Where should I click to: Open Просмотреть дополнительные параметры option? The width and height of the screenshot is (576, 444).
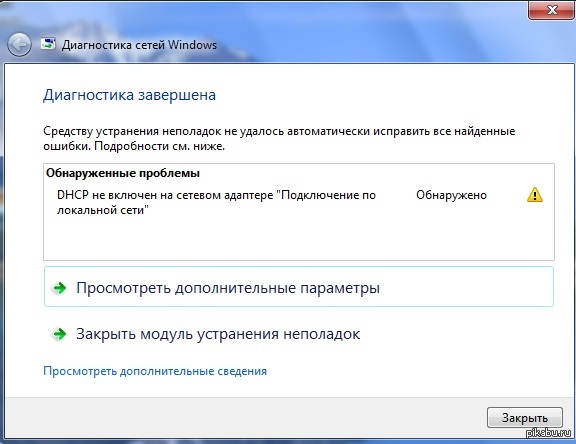coord(299,287)
